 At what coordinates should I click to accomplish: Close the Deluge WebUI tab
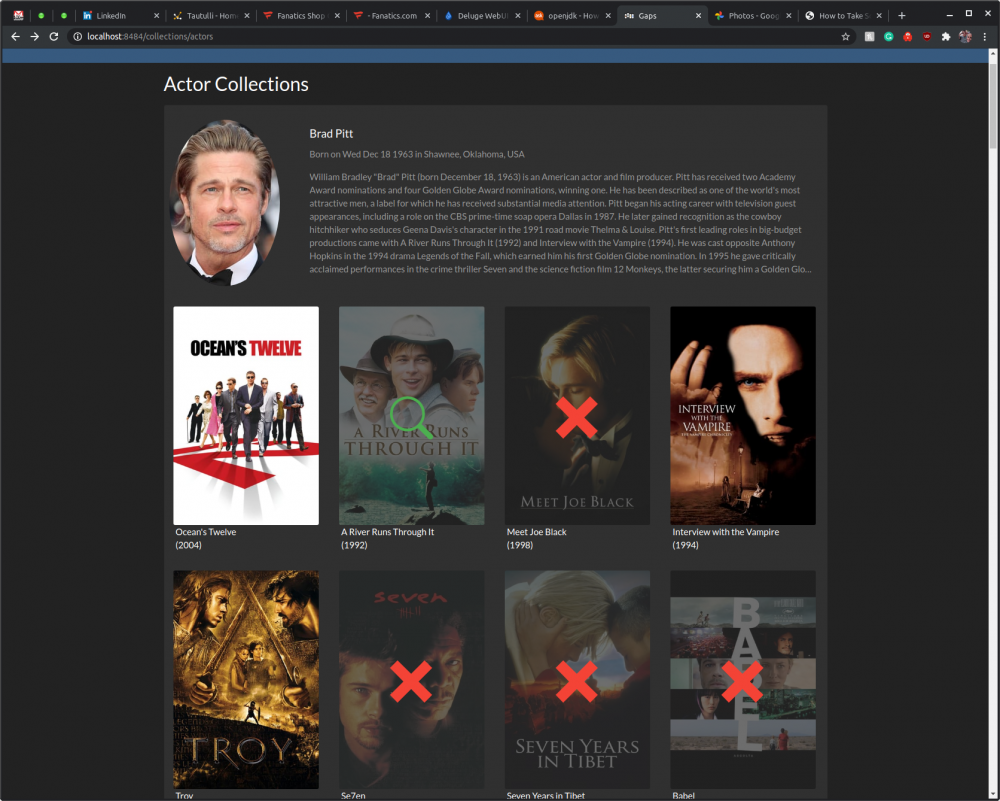517,15
